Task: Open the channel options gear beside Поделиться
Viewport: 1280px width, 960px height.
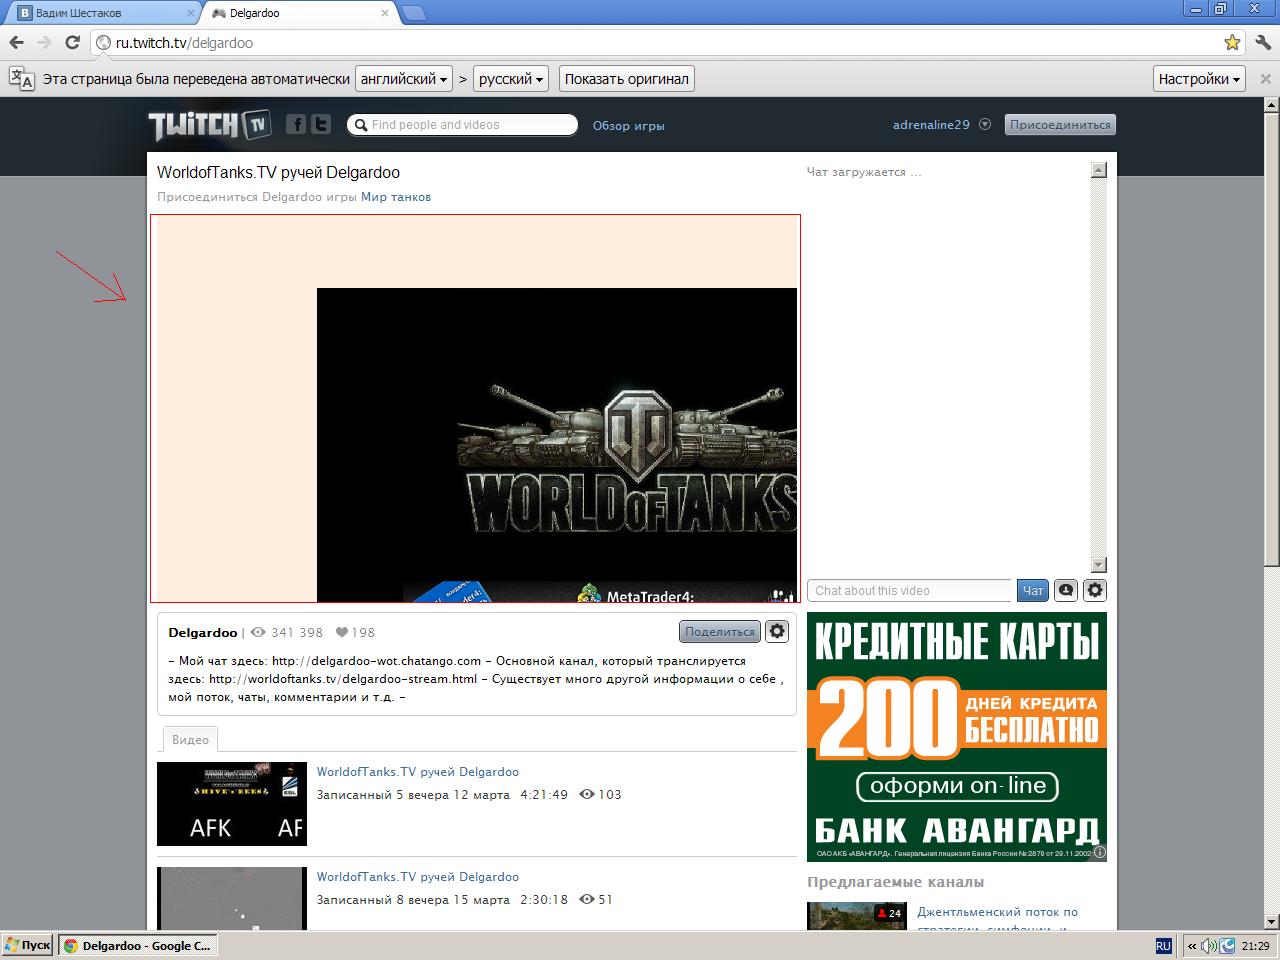Action: (x=777, y=631)
